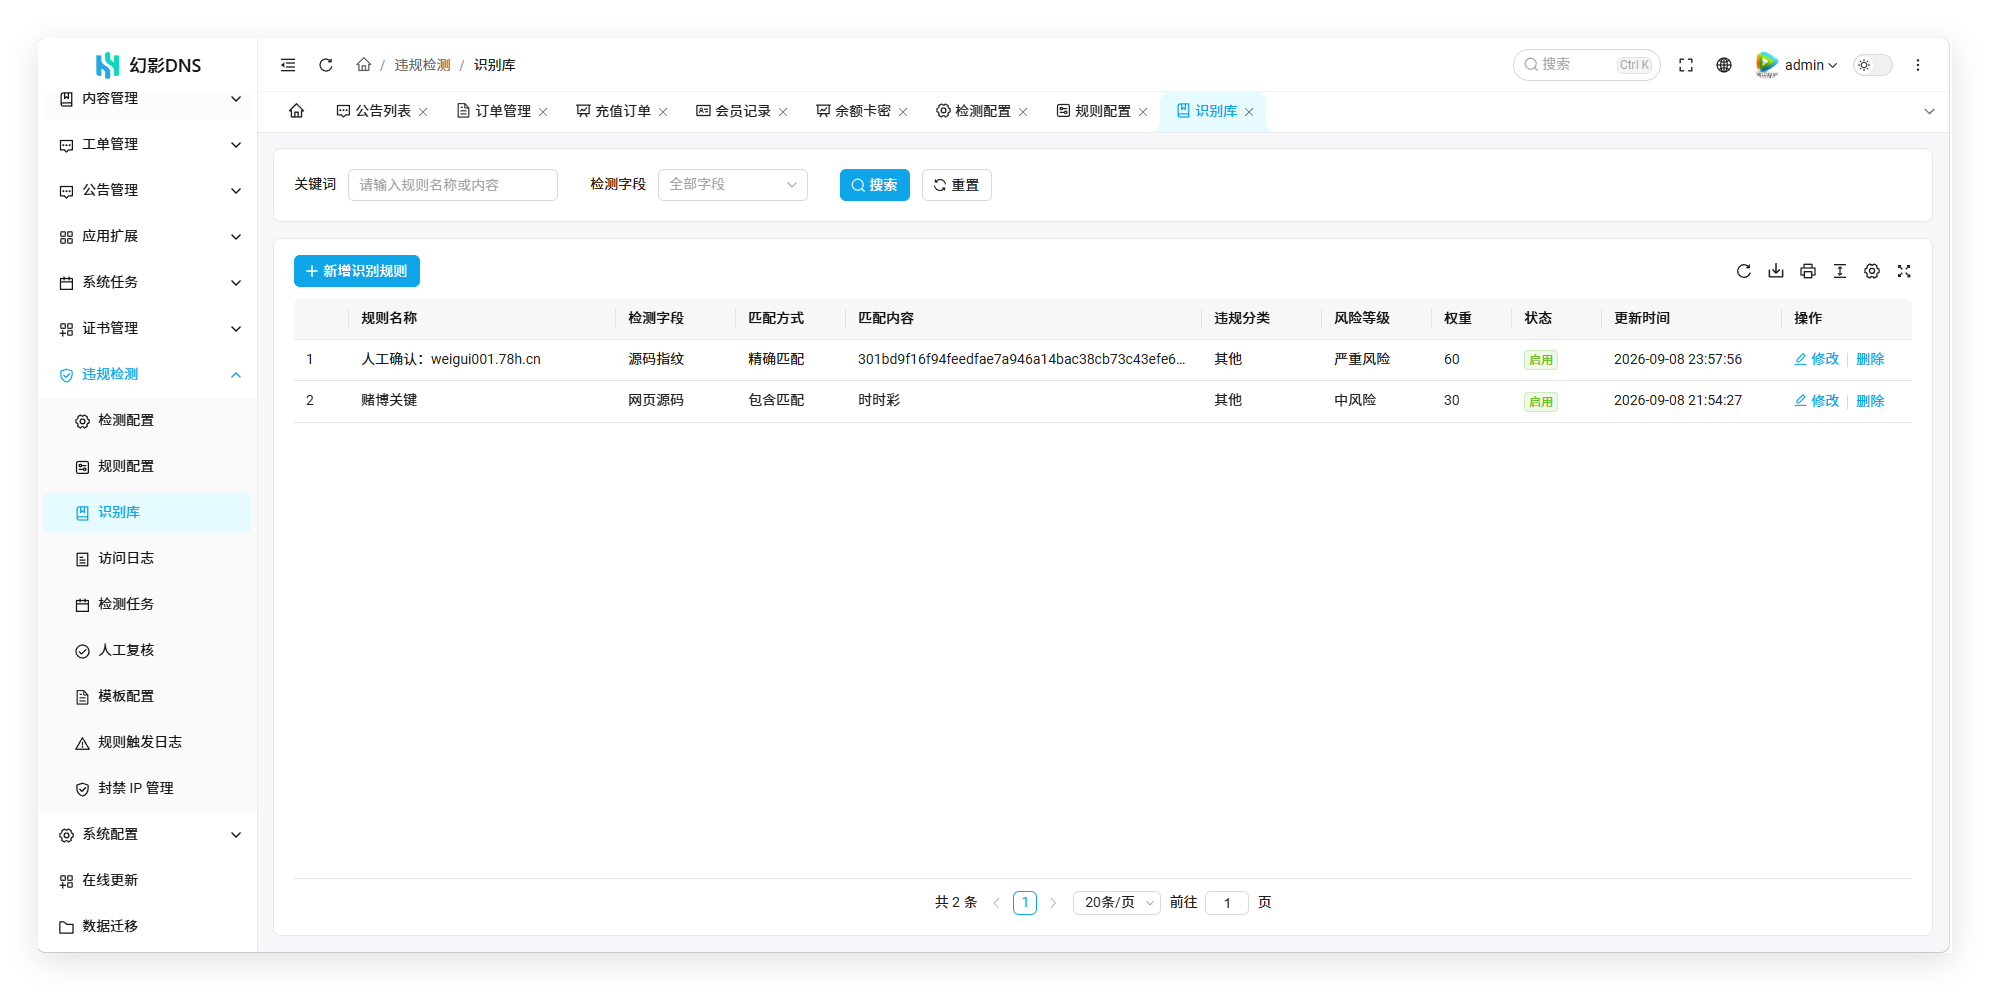This screenshot has width=1990, height=991.
Task: Toggle the light/dark theme switch
Action: pyautogui.click(x=1873, y=65)
